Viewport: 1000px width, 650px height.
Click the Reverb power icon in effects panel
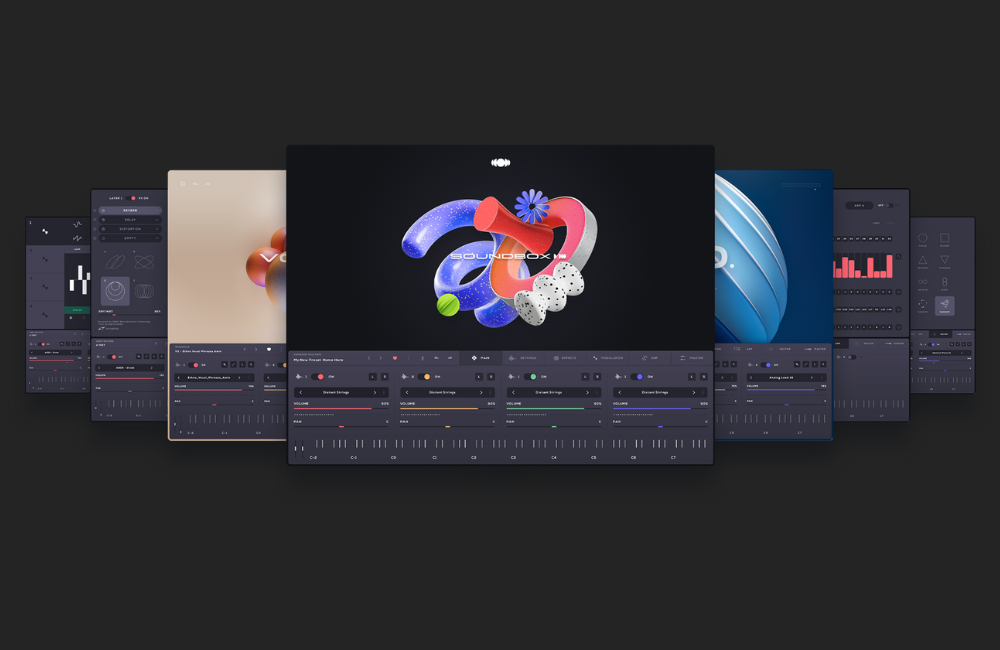pyautogui.click(x=103, y=211)
